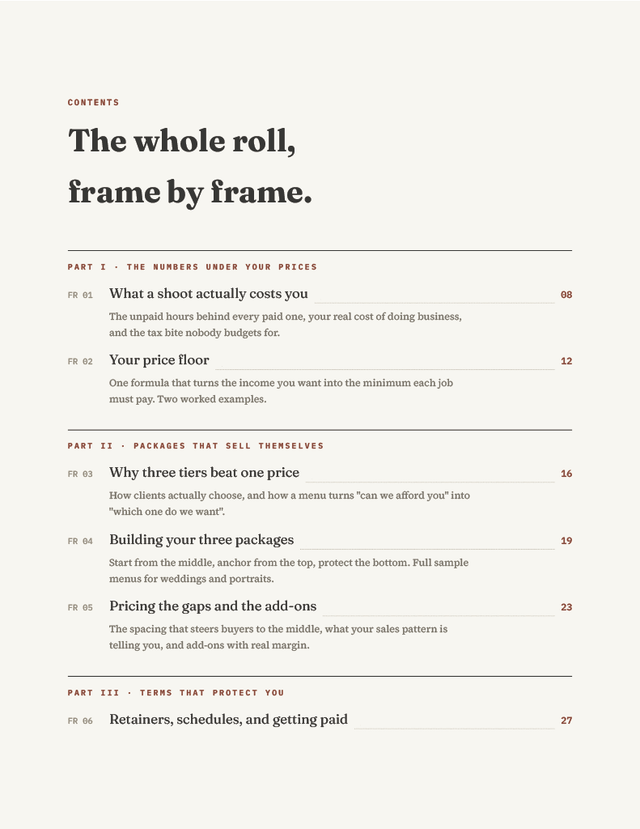Click page number 23
640x829 pixels.
[x=566, y=607]
